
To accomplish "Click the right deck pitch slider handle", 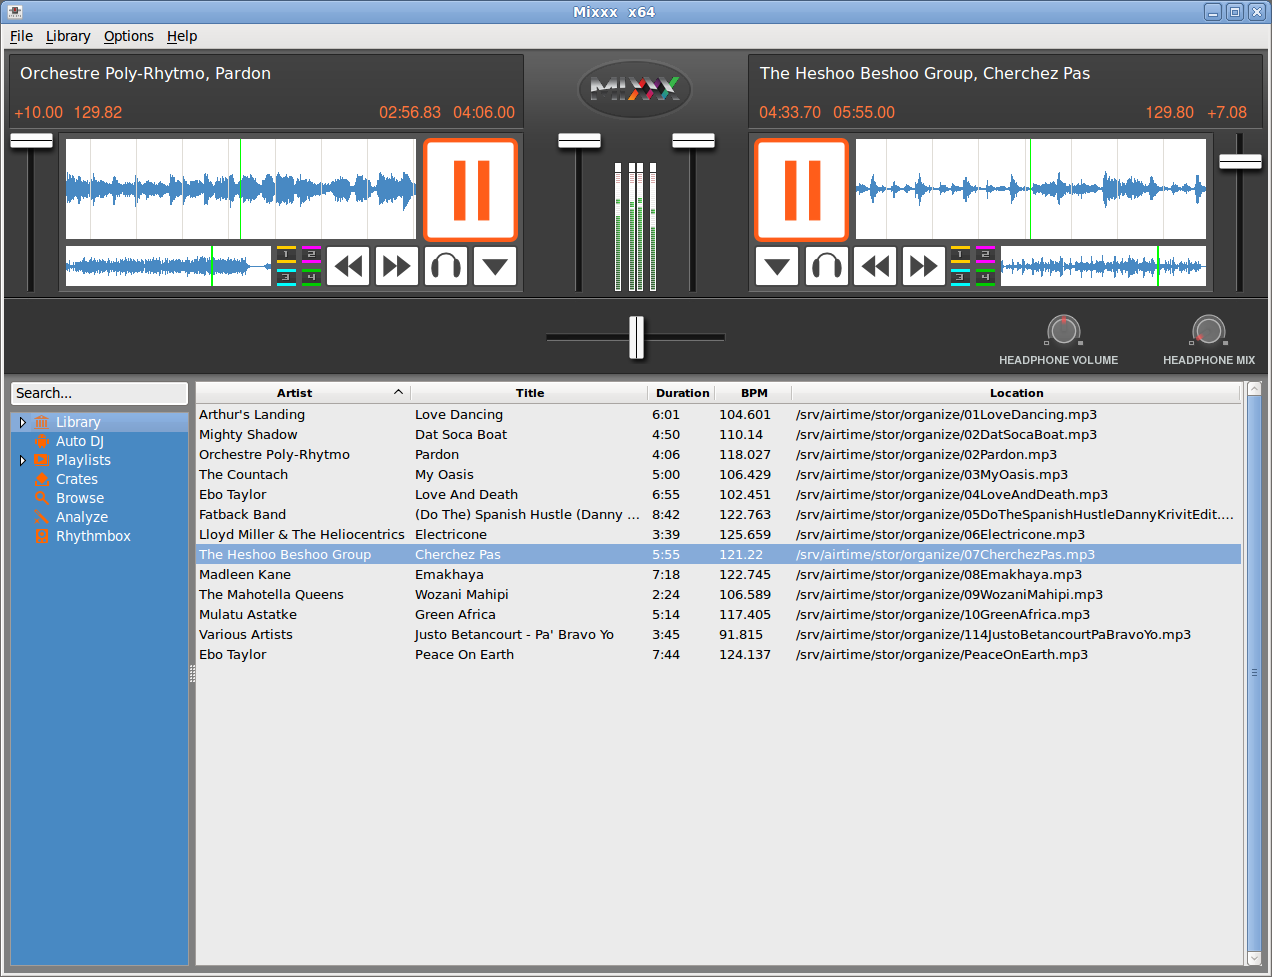I will [x=1240, y=162].
